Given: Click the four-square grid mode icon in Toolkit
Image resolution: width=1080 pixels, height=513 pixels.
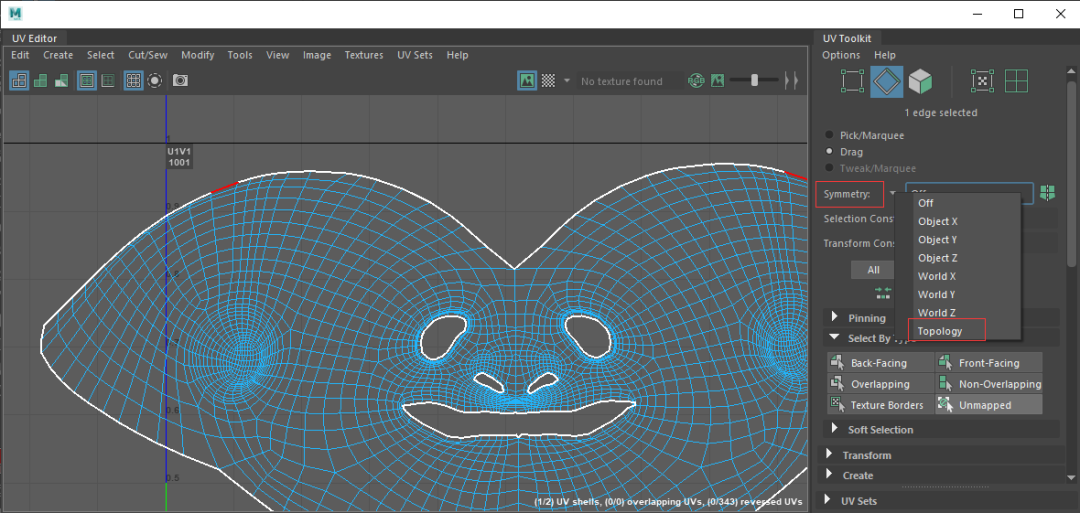Looking at the screenshot, I should click(1016, 81).
